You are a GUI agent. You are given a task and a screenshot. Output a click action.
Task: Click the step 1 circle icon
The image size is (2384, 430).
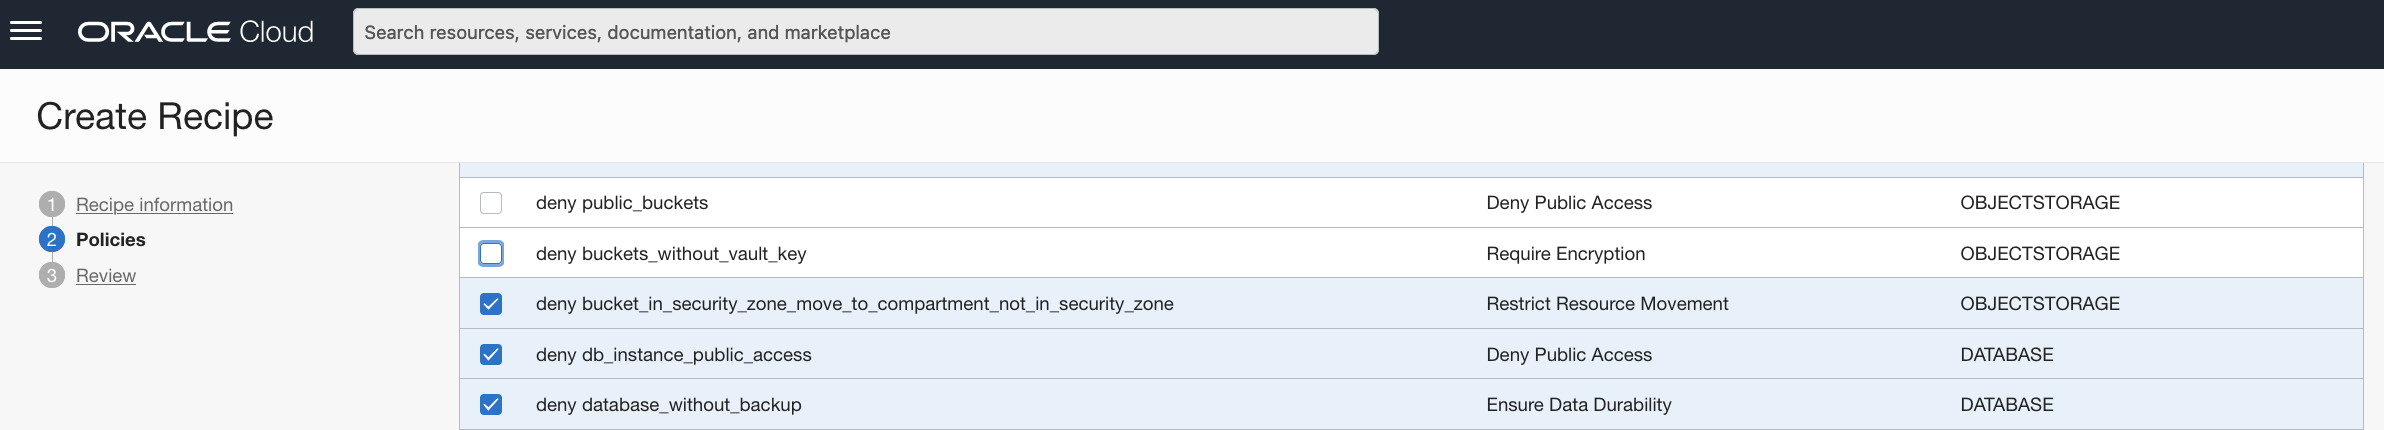52,204
